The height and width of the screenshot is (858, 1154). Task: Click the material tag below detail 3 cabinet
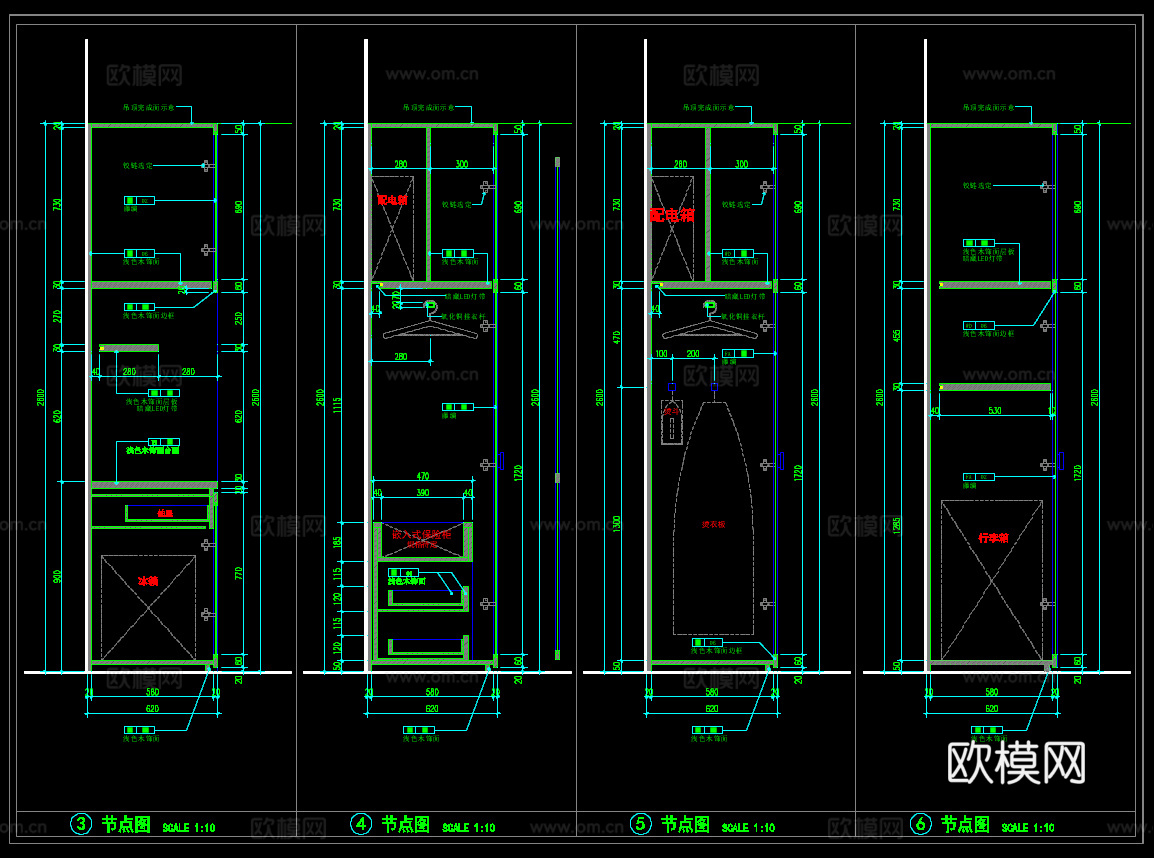pos(139,729)
